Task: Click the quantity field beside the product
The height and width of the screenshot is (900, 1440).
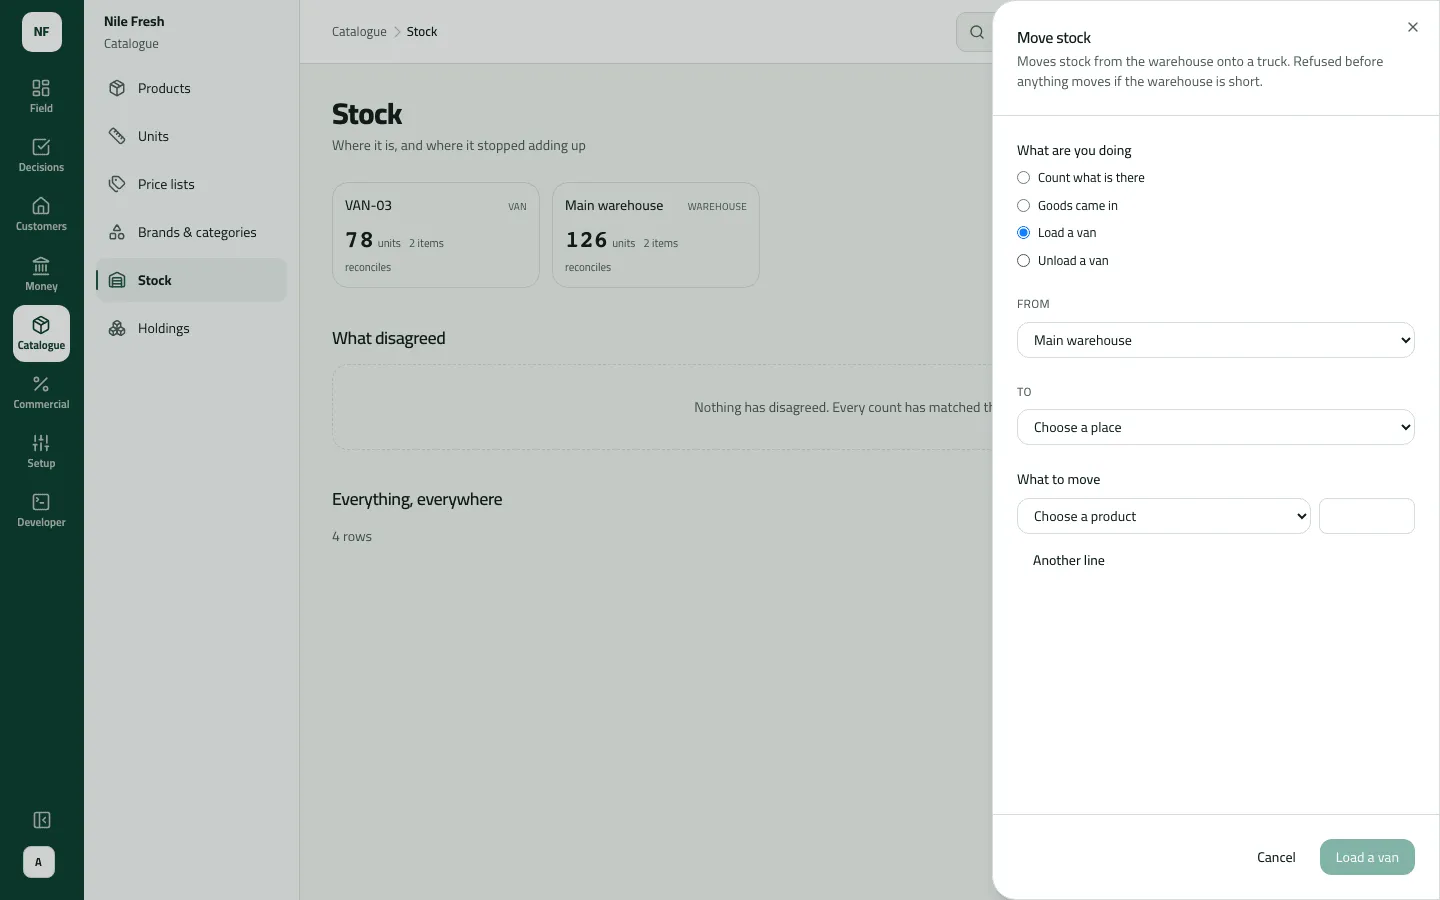Action: point(1367,516)
